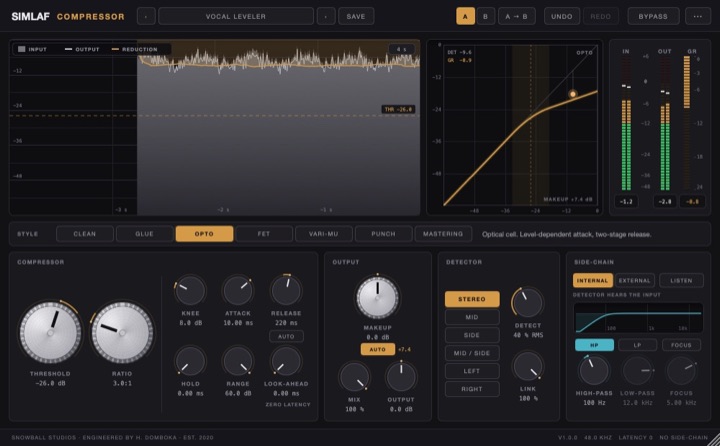Screen dimensions: 720x446
Task: Click the LOW-PASS frequency knob
Action: [637, 370]
